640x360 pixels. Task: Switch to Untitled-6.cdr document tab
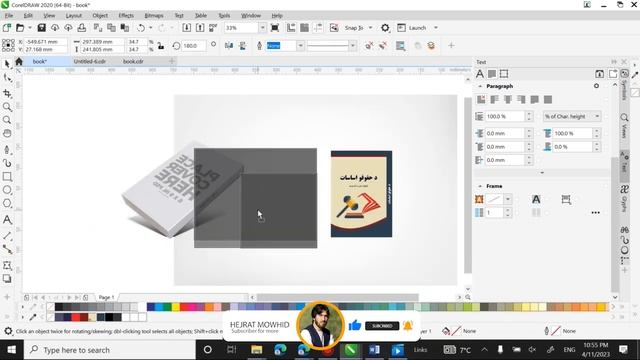coord(90,61)
